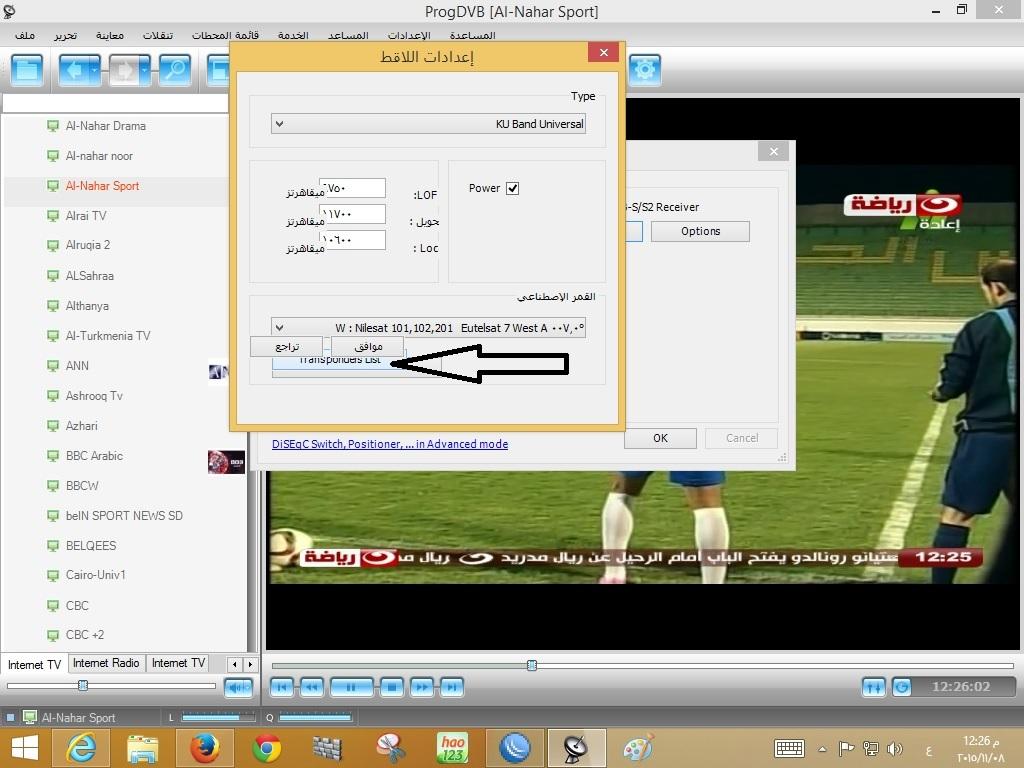Click the gear settings toolbar icon
Screen dimensions: 1024x768
coord(645,69)
